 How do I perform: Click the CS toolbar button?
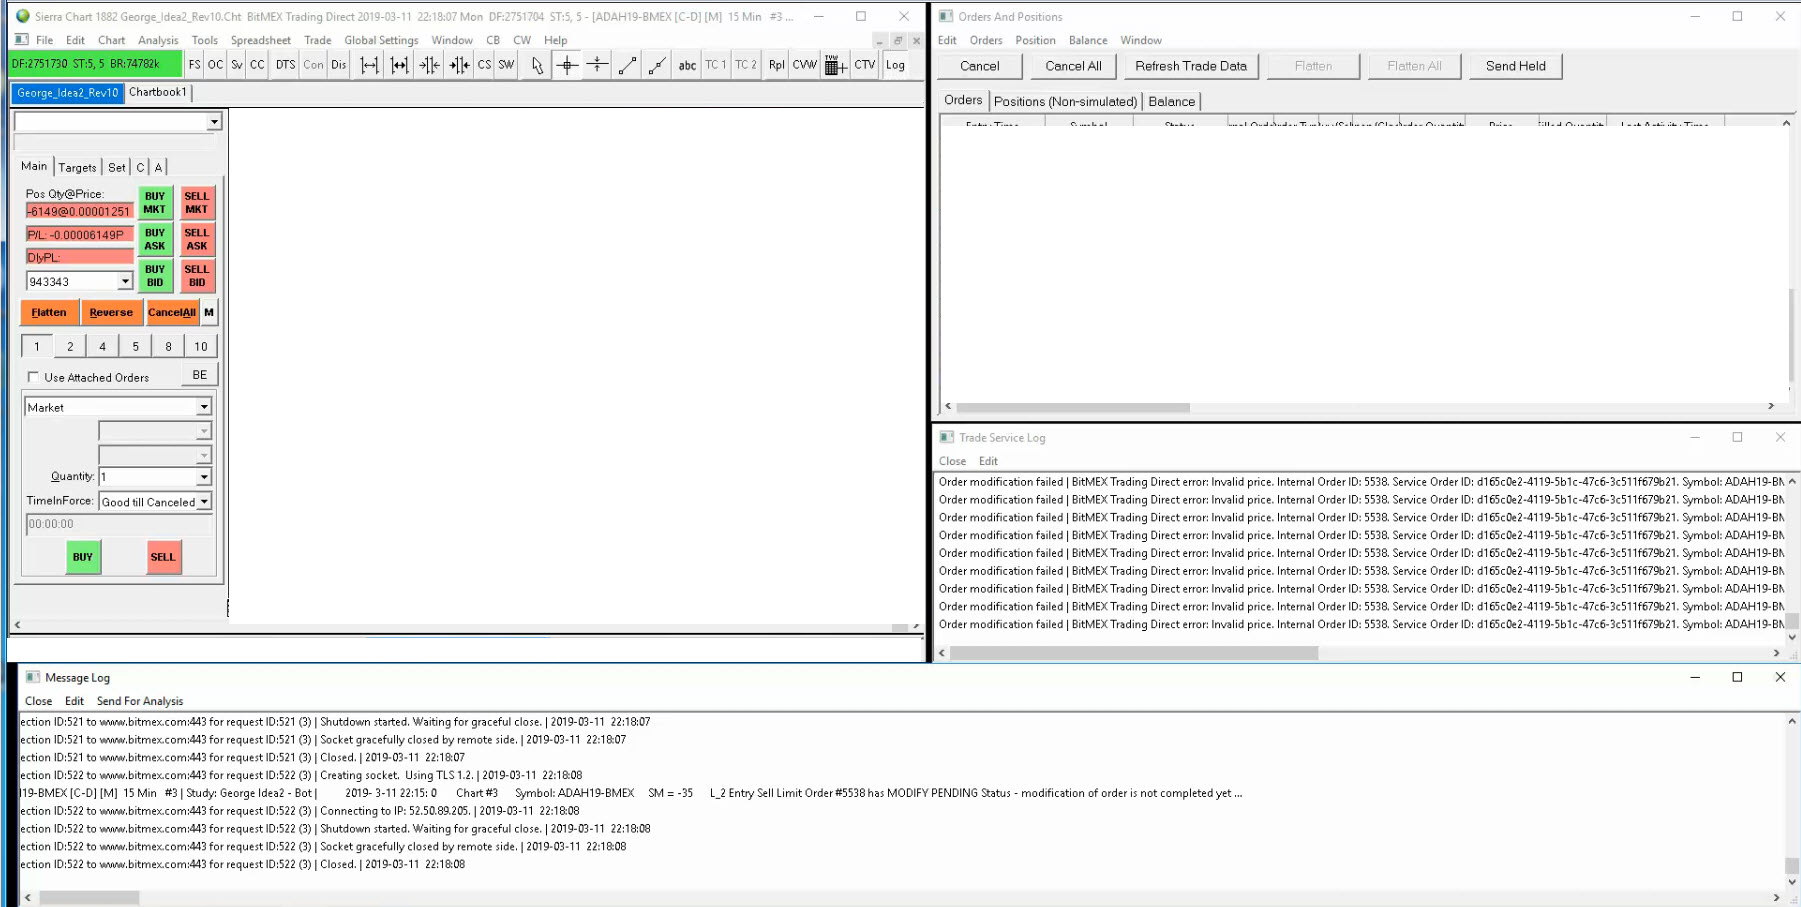[x=484, y=65]
